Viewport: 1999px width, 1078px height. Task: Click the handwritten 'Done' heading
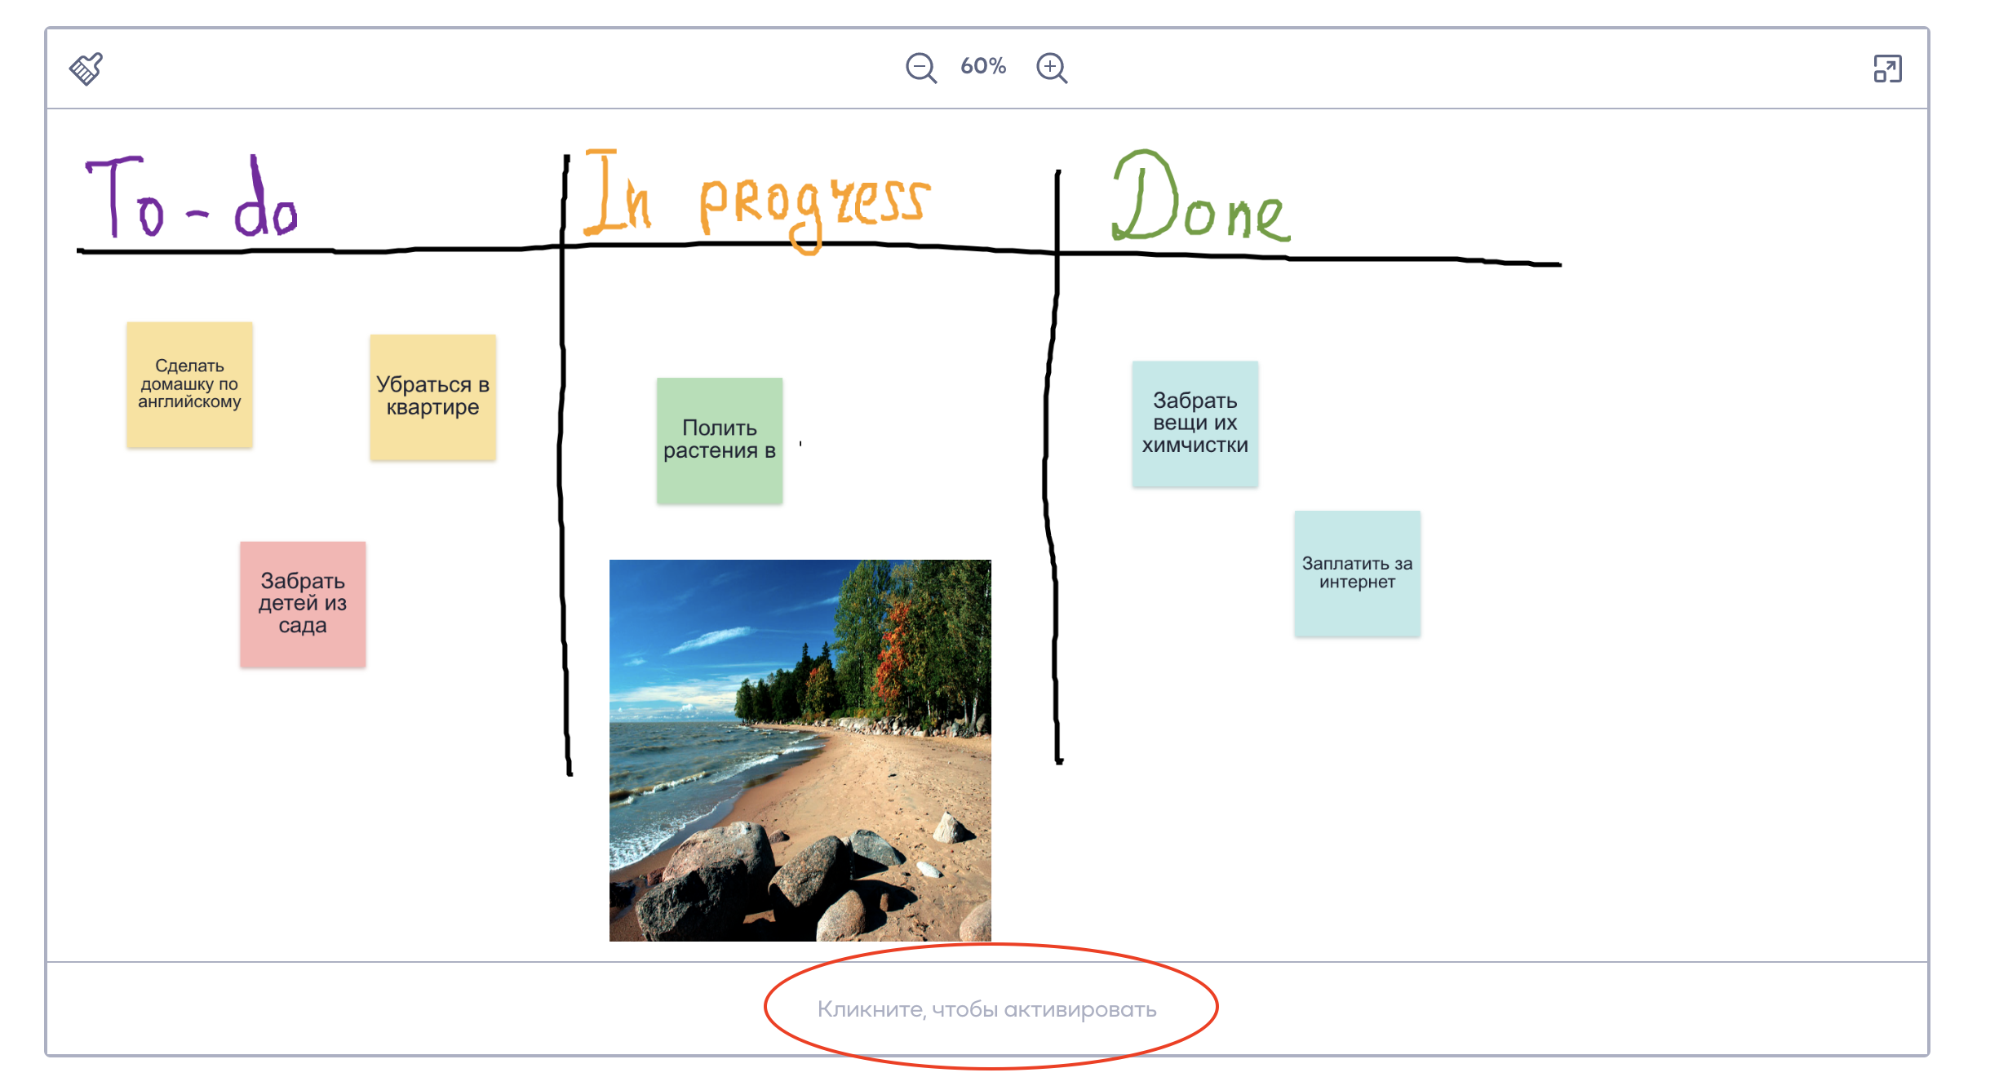[1201, 197]
